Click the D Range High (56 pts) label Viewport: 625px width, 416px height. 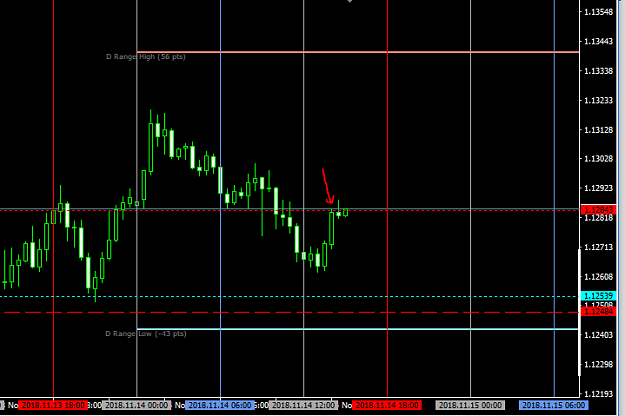pyautogui.click(x=146, y=57)
